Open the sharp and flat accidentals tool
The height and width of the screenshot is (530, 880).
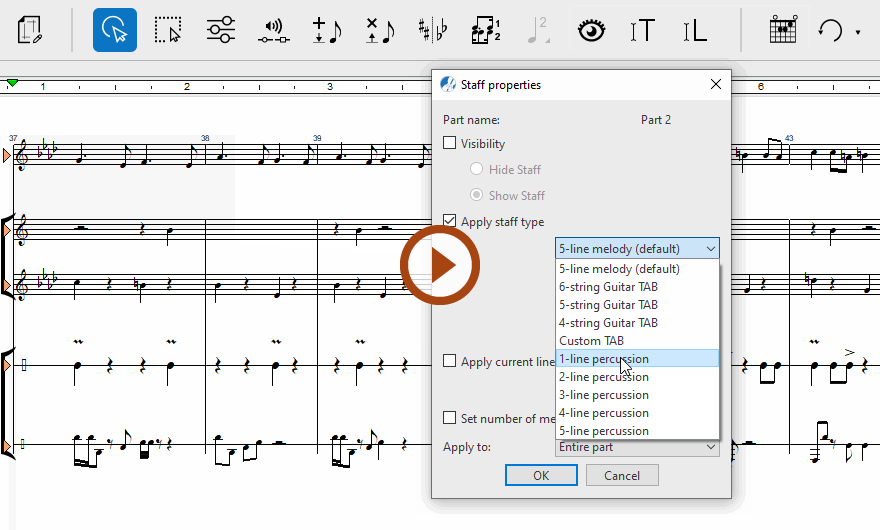(x=433, y=30)
